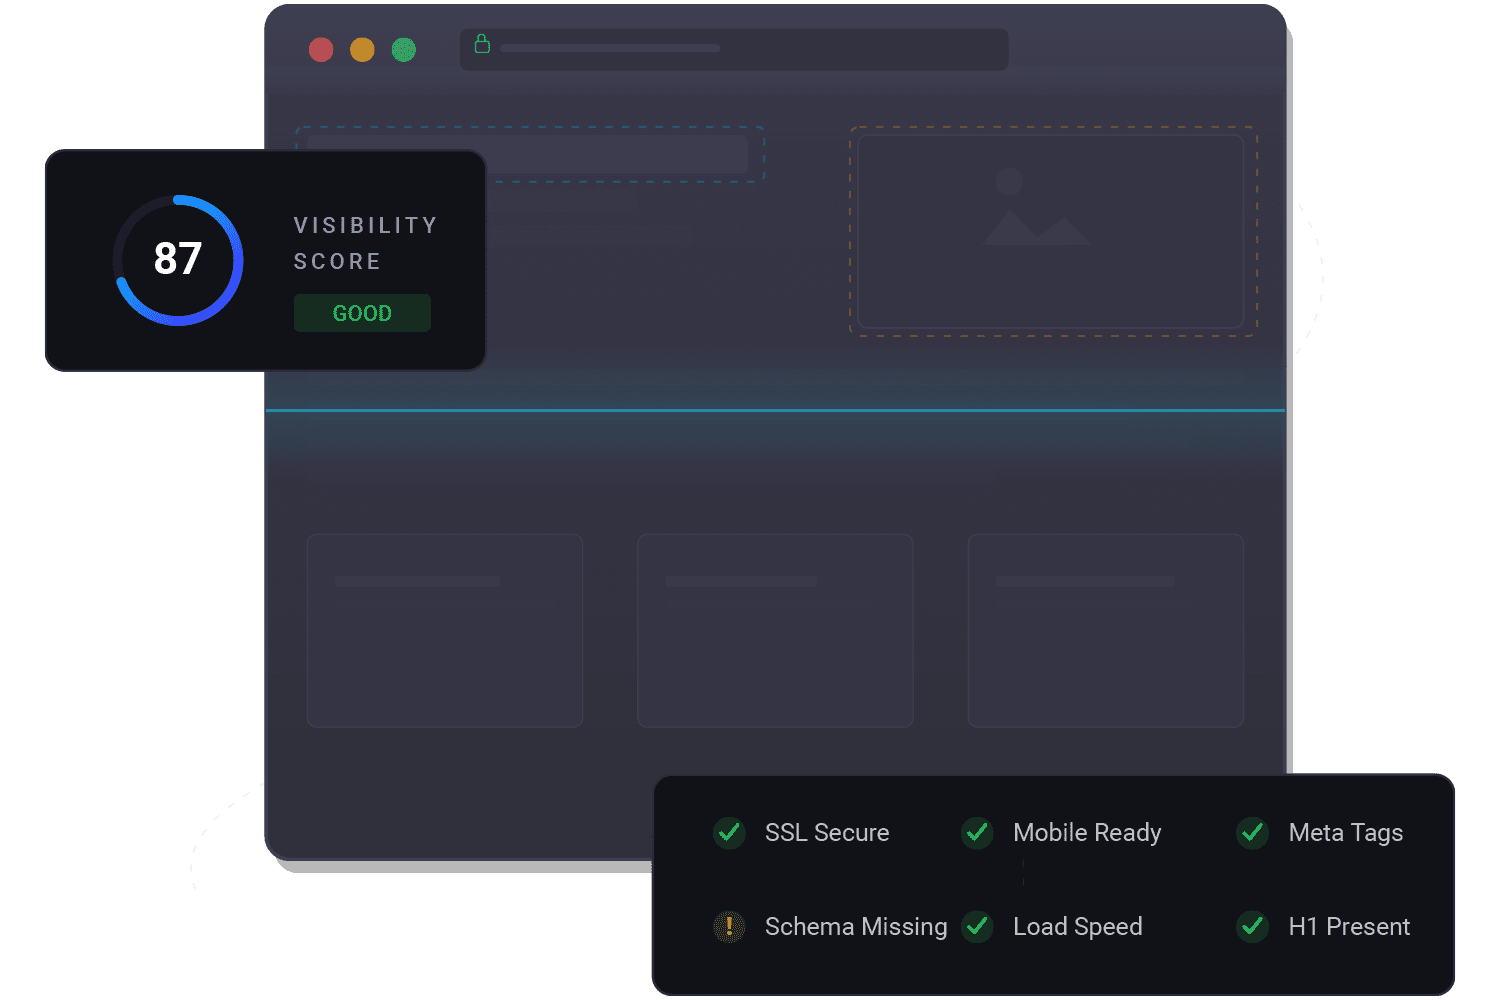Click the H1 Present checkmark icon
The height and width of the screenshot is (1000, 1500).
[1252, 927]
